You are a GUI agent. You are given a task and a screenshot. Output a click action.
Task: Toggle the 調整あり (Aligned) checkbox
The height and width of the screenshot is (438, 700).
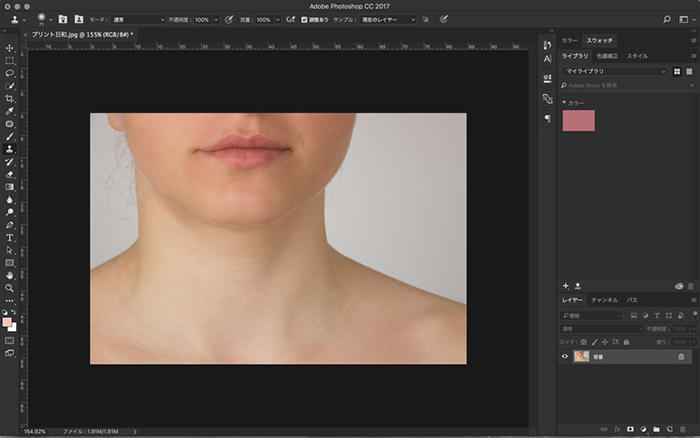304,20
